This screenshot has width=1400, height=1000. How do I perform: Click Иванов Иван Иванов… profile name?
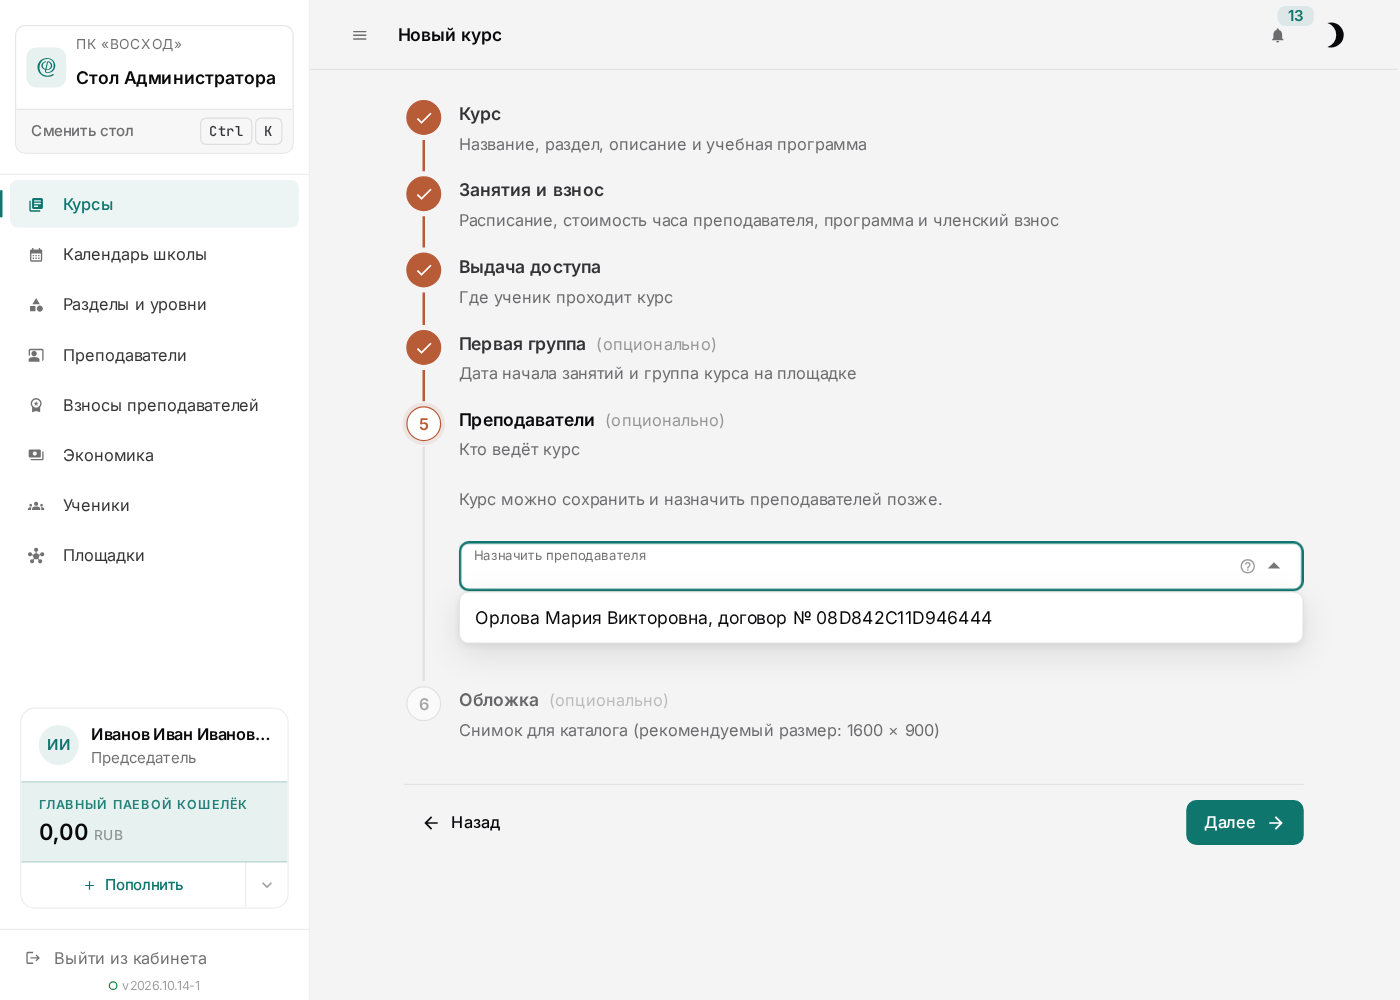[181, 734]
